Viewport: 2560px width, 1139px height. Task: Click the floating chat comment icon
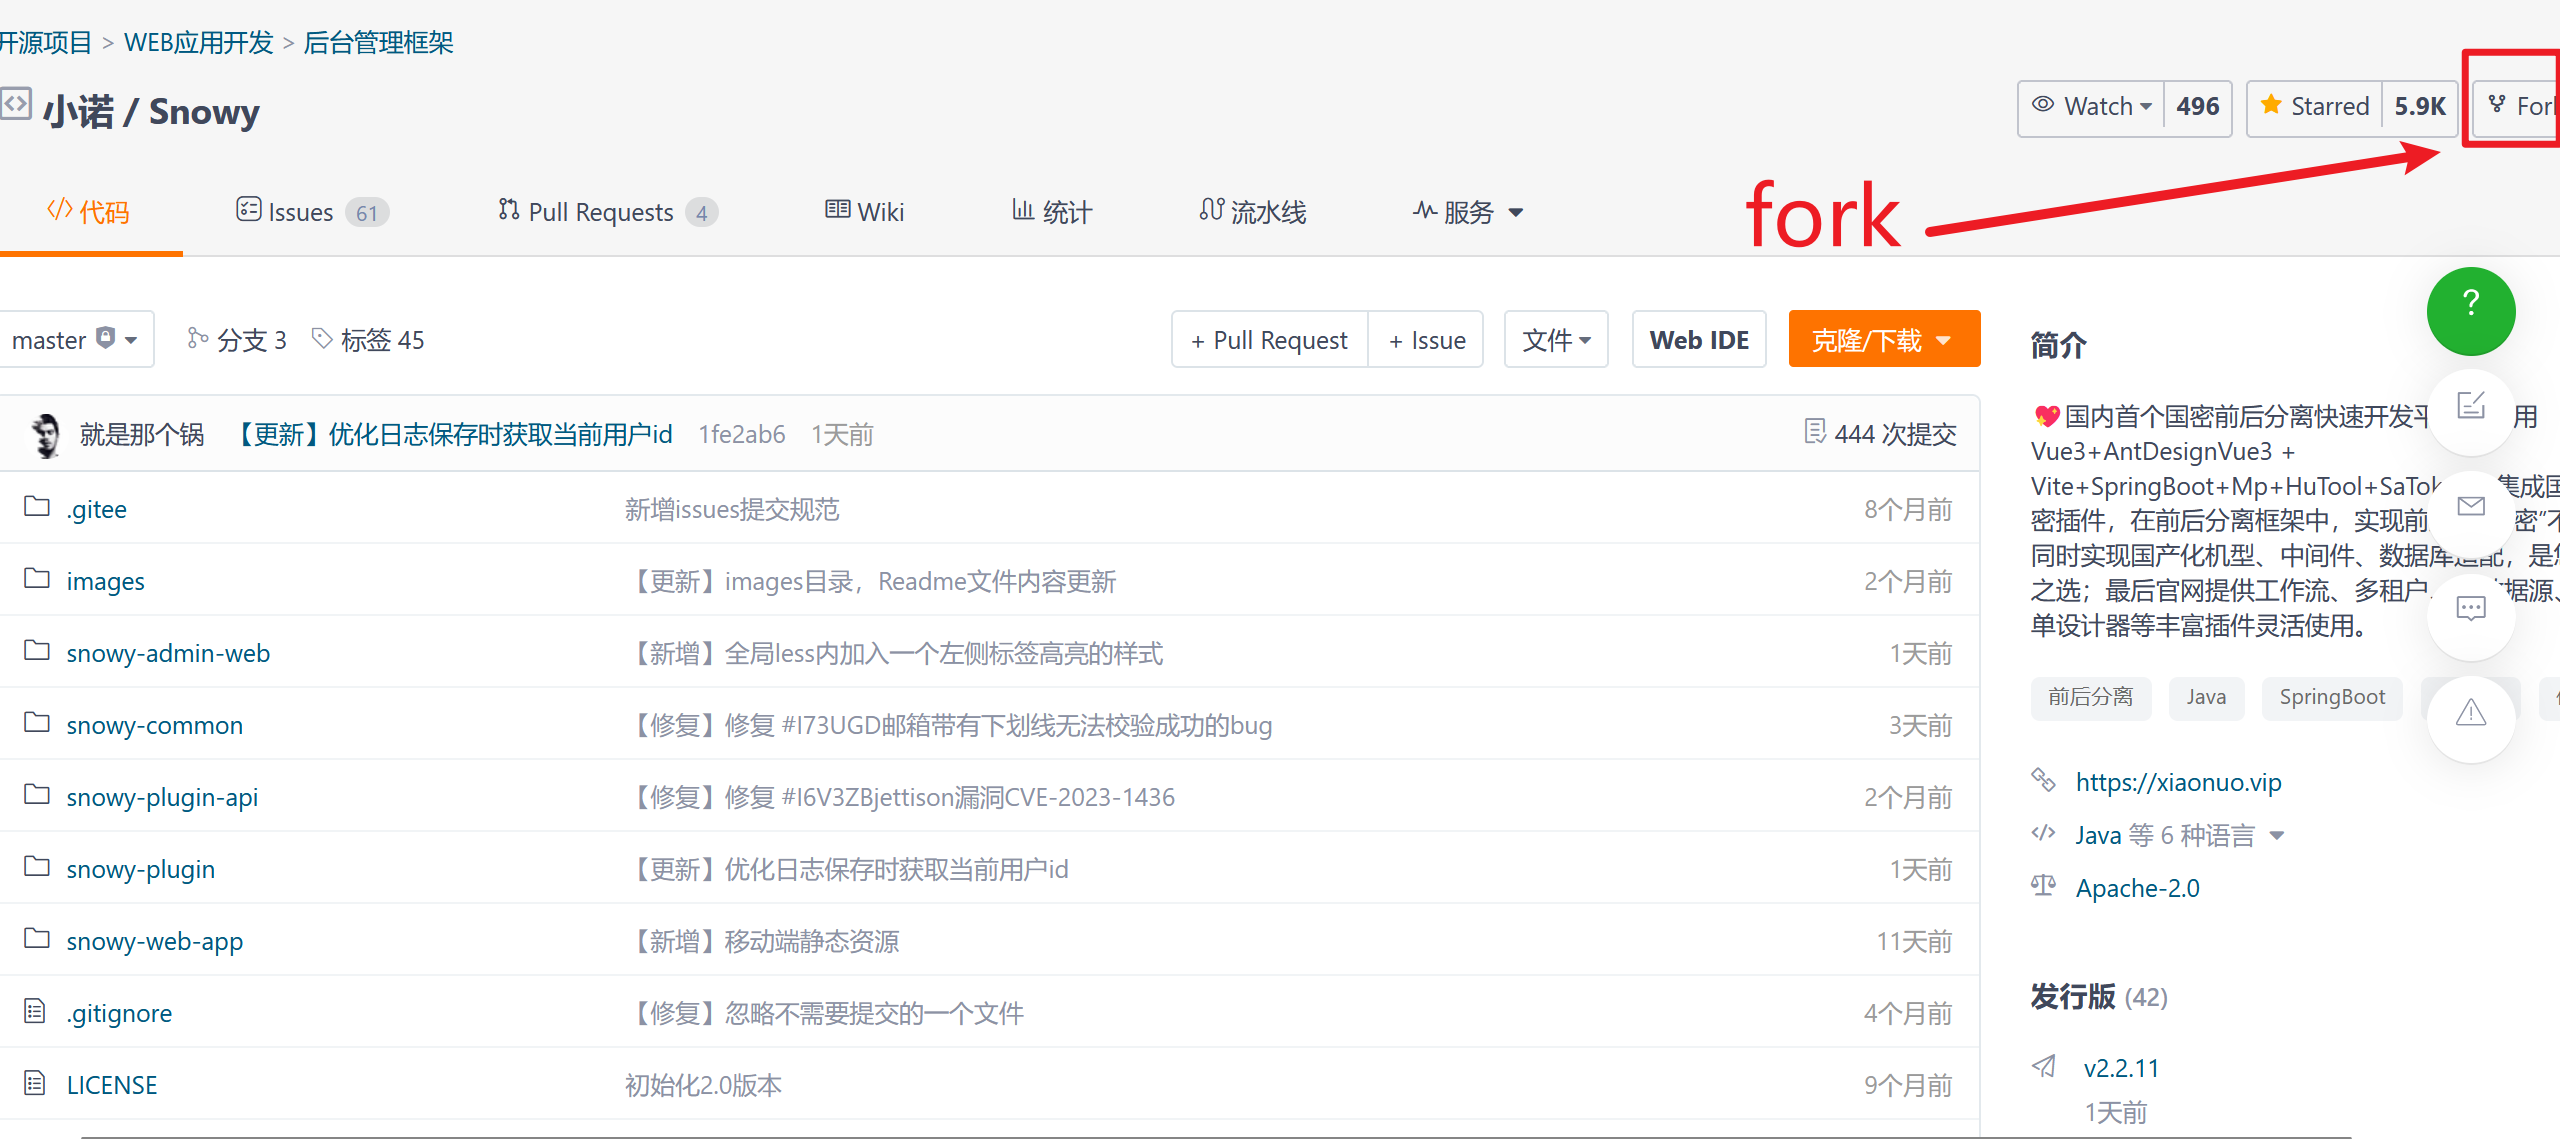[2470, 608]
